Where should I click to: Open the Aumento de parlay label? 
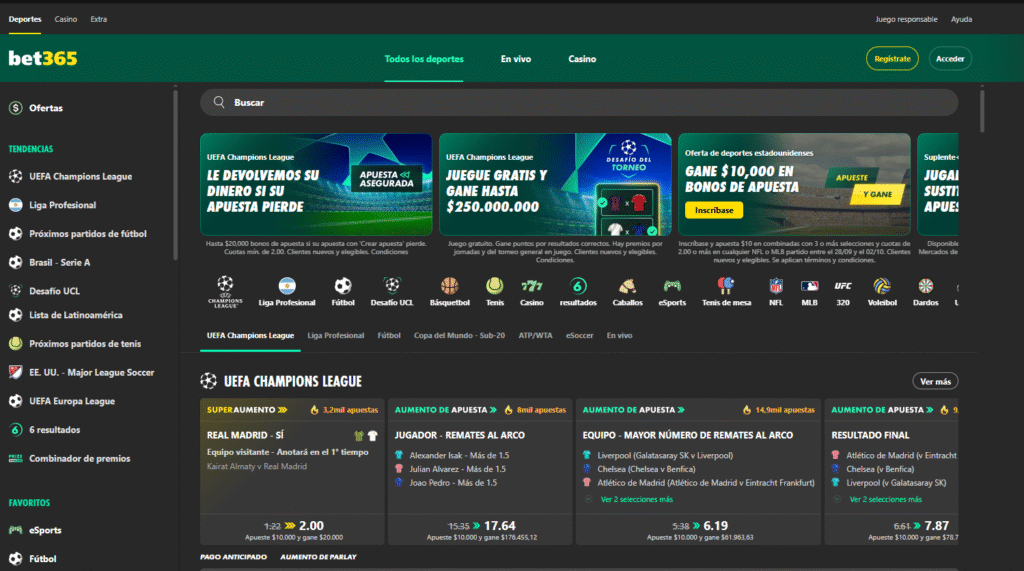[318, 557]
